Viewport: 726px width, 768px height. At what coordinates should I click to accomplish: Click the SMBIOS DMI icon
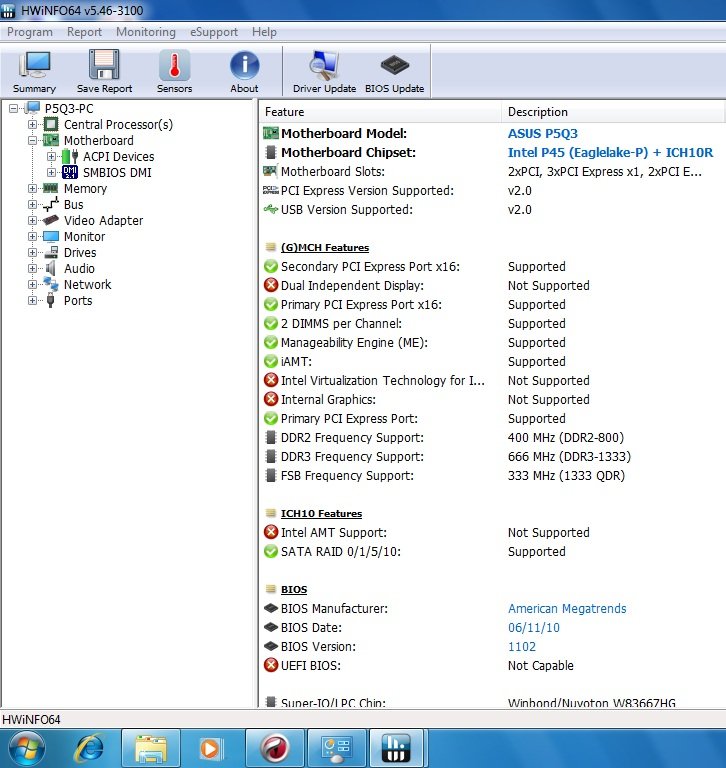coord(70,172)
